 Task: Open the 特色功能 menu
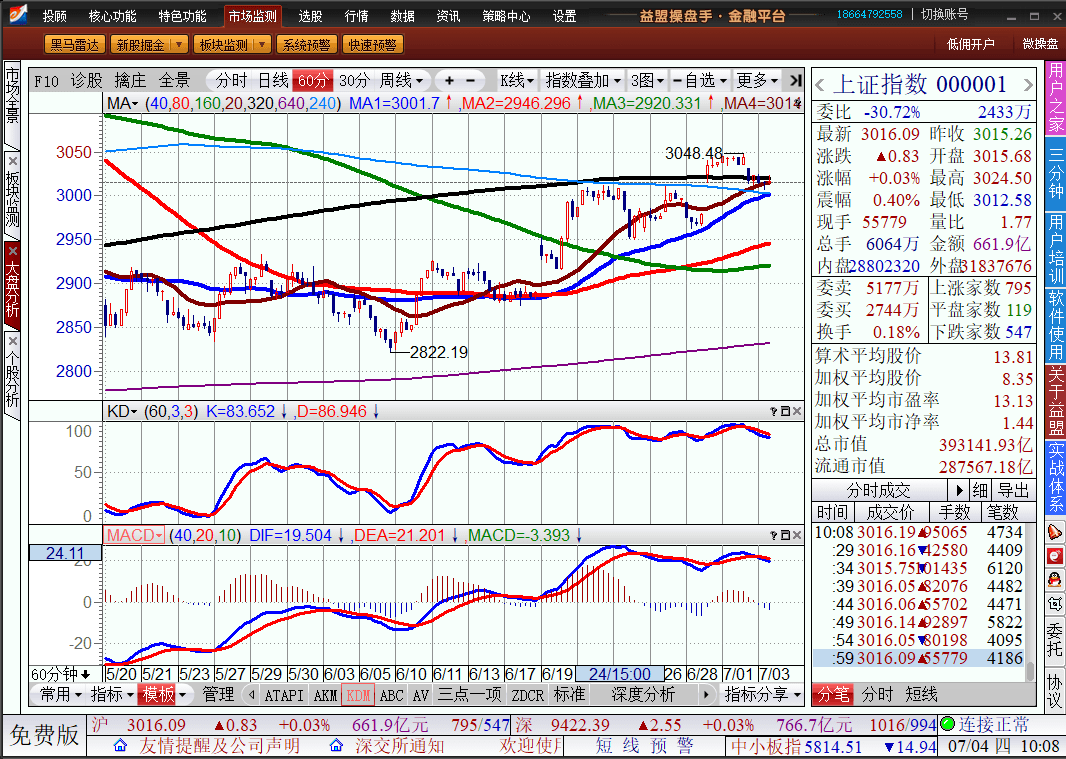pyautogui.click(x=182, y=16)
